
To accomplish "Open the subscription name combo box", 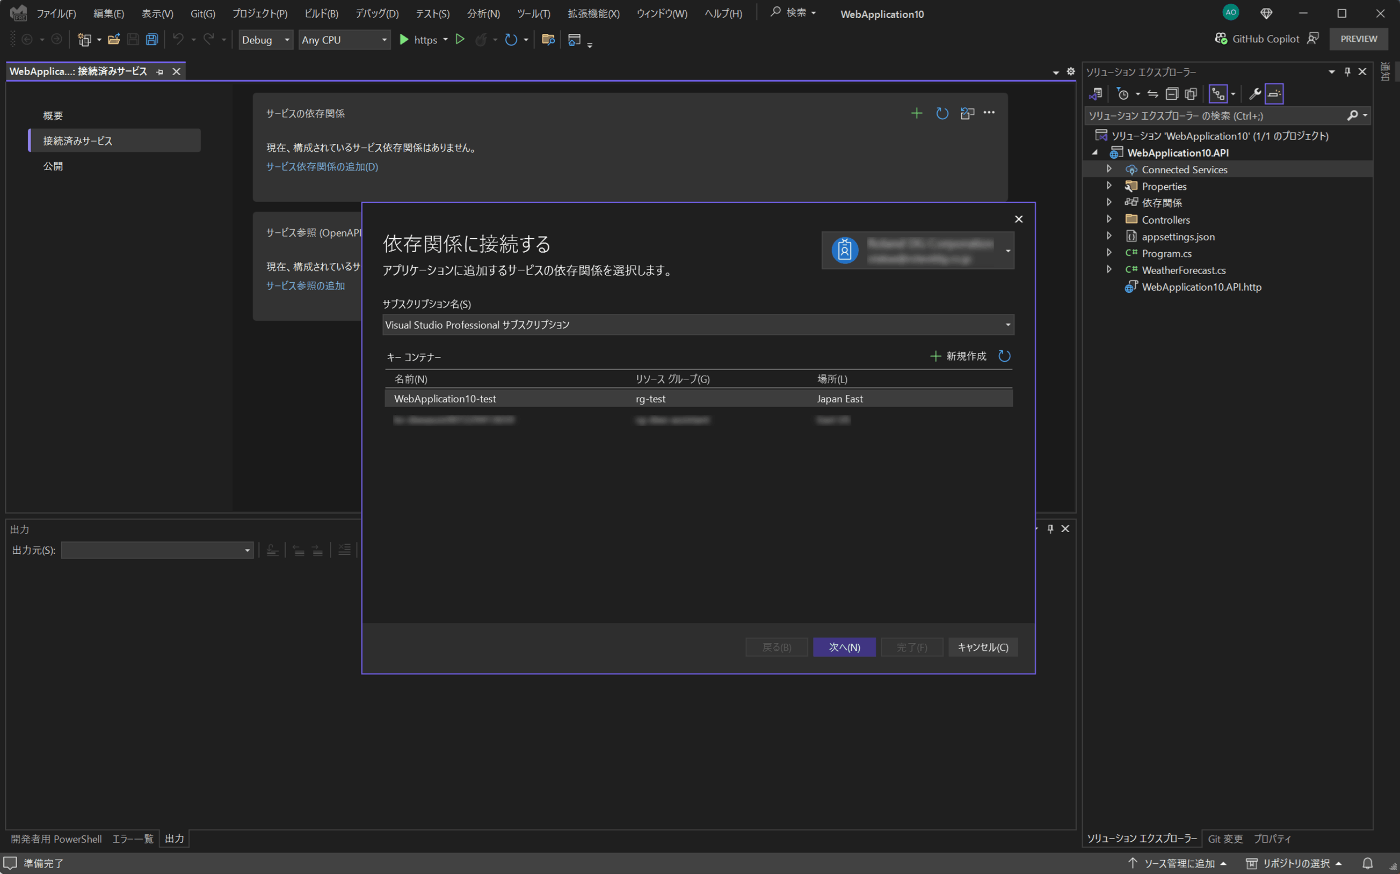I will pyautogui.click(x=698, y=325).
